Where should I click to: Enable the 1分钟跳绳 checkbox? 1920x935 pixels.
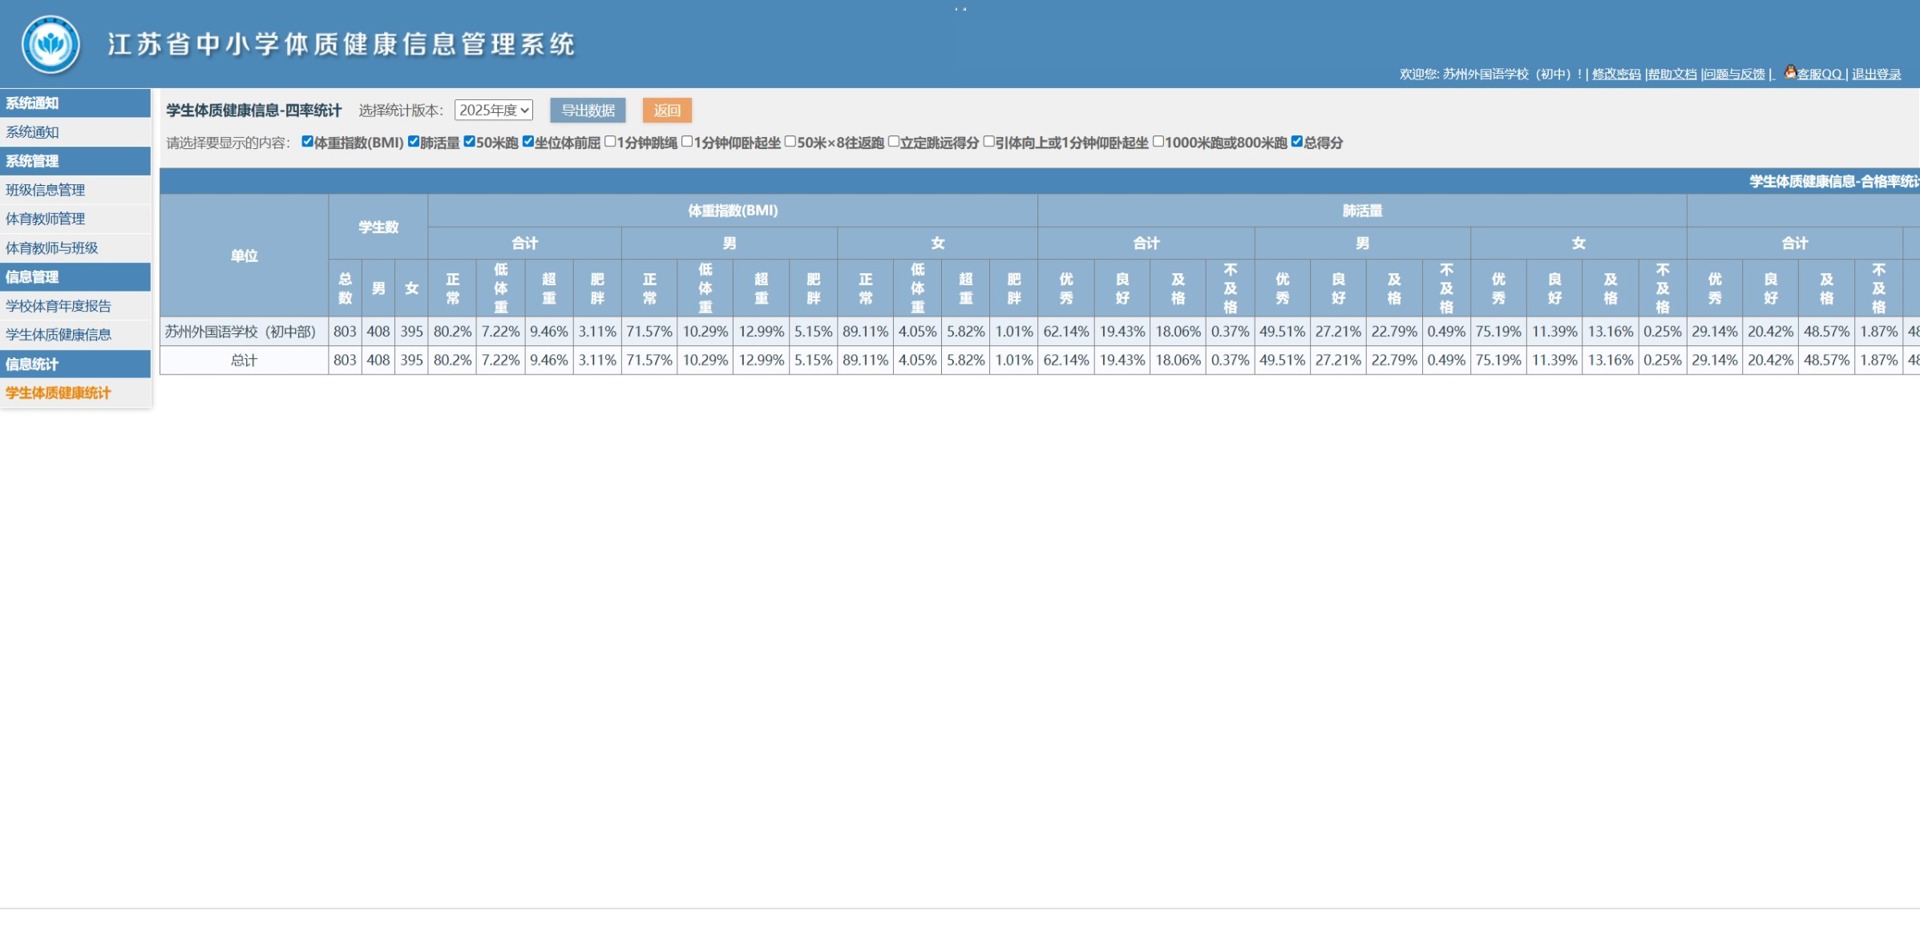(x=610, y=142)
